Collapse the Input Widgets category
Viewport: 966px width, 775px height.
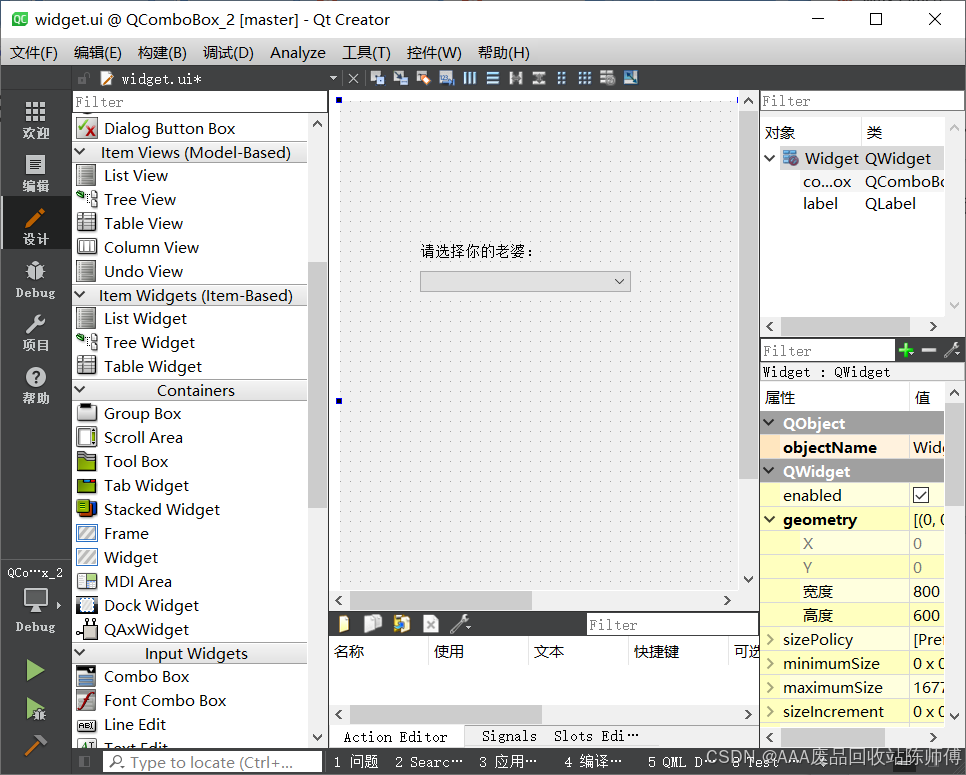pyautogui.click(x=80, y=653)
